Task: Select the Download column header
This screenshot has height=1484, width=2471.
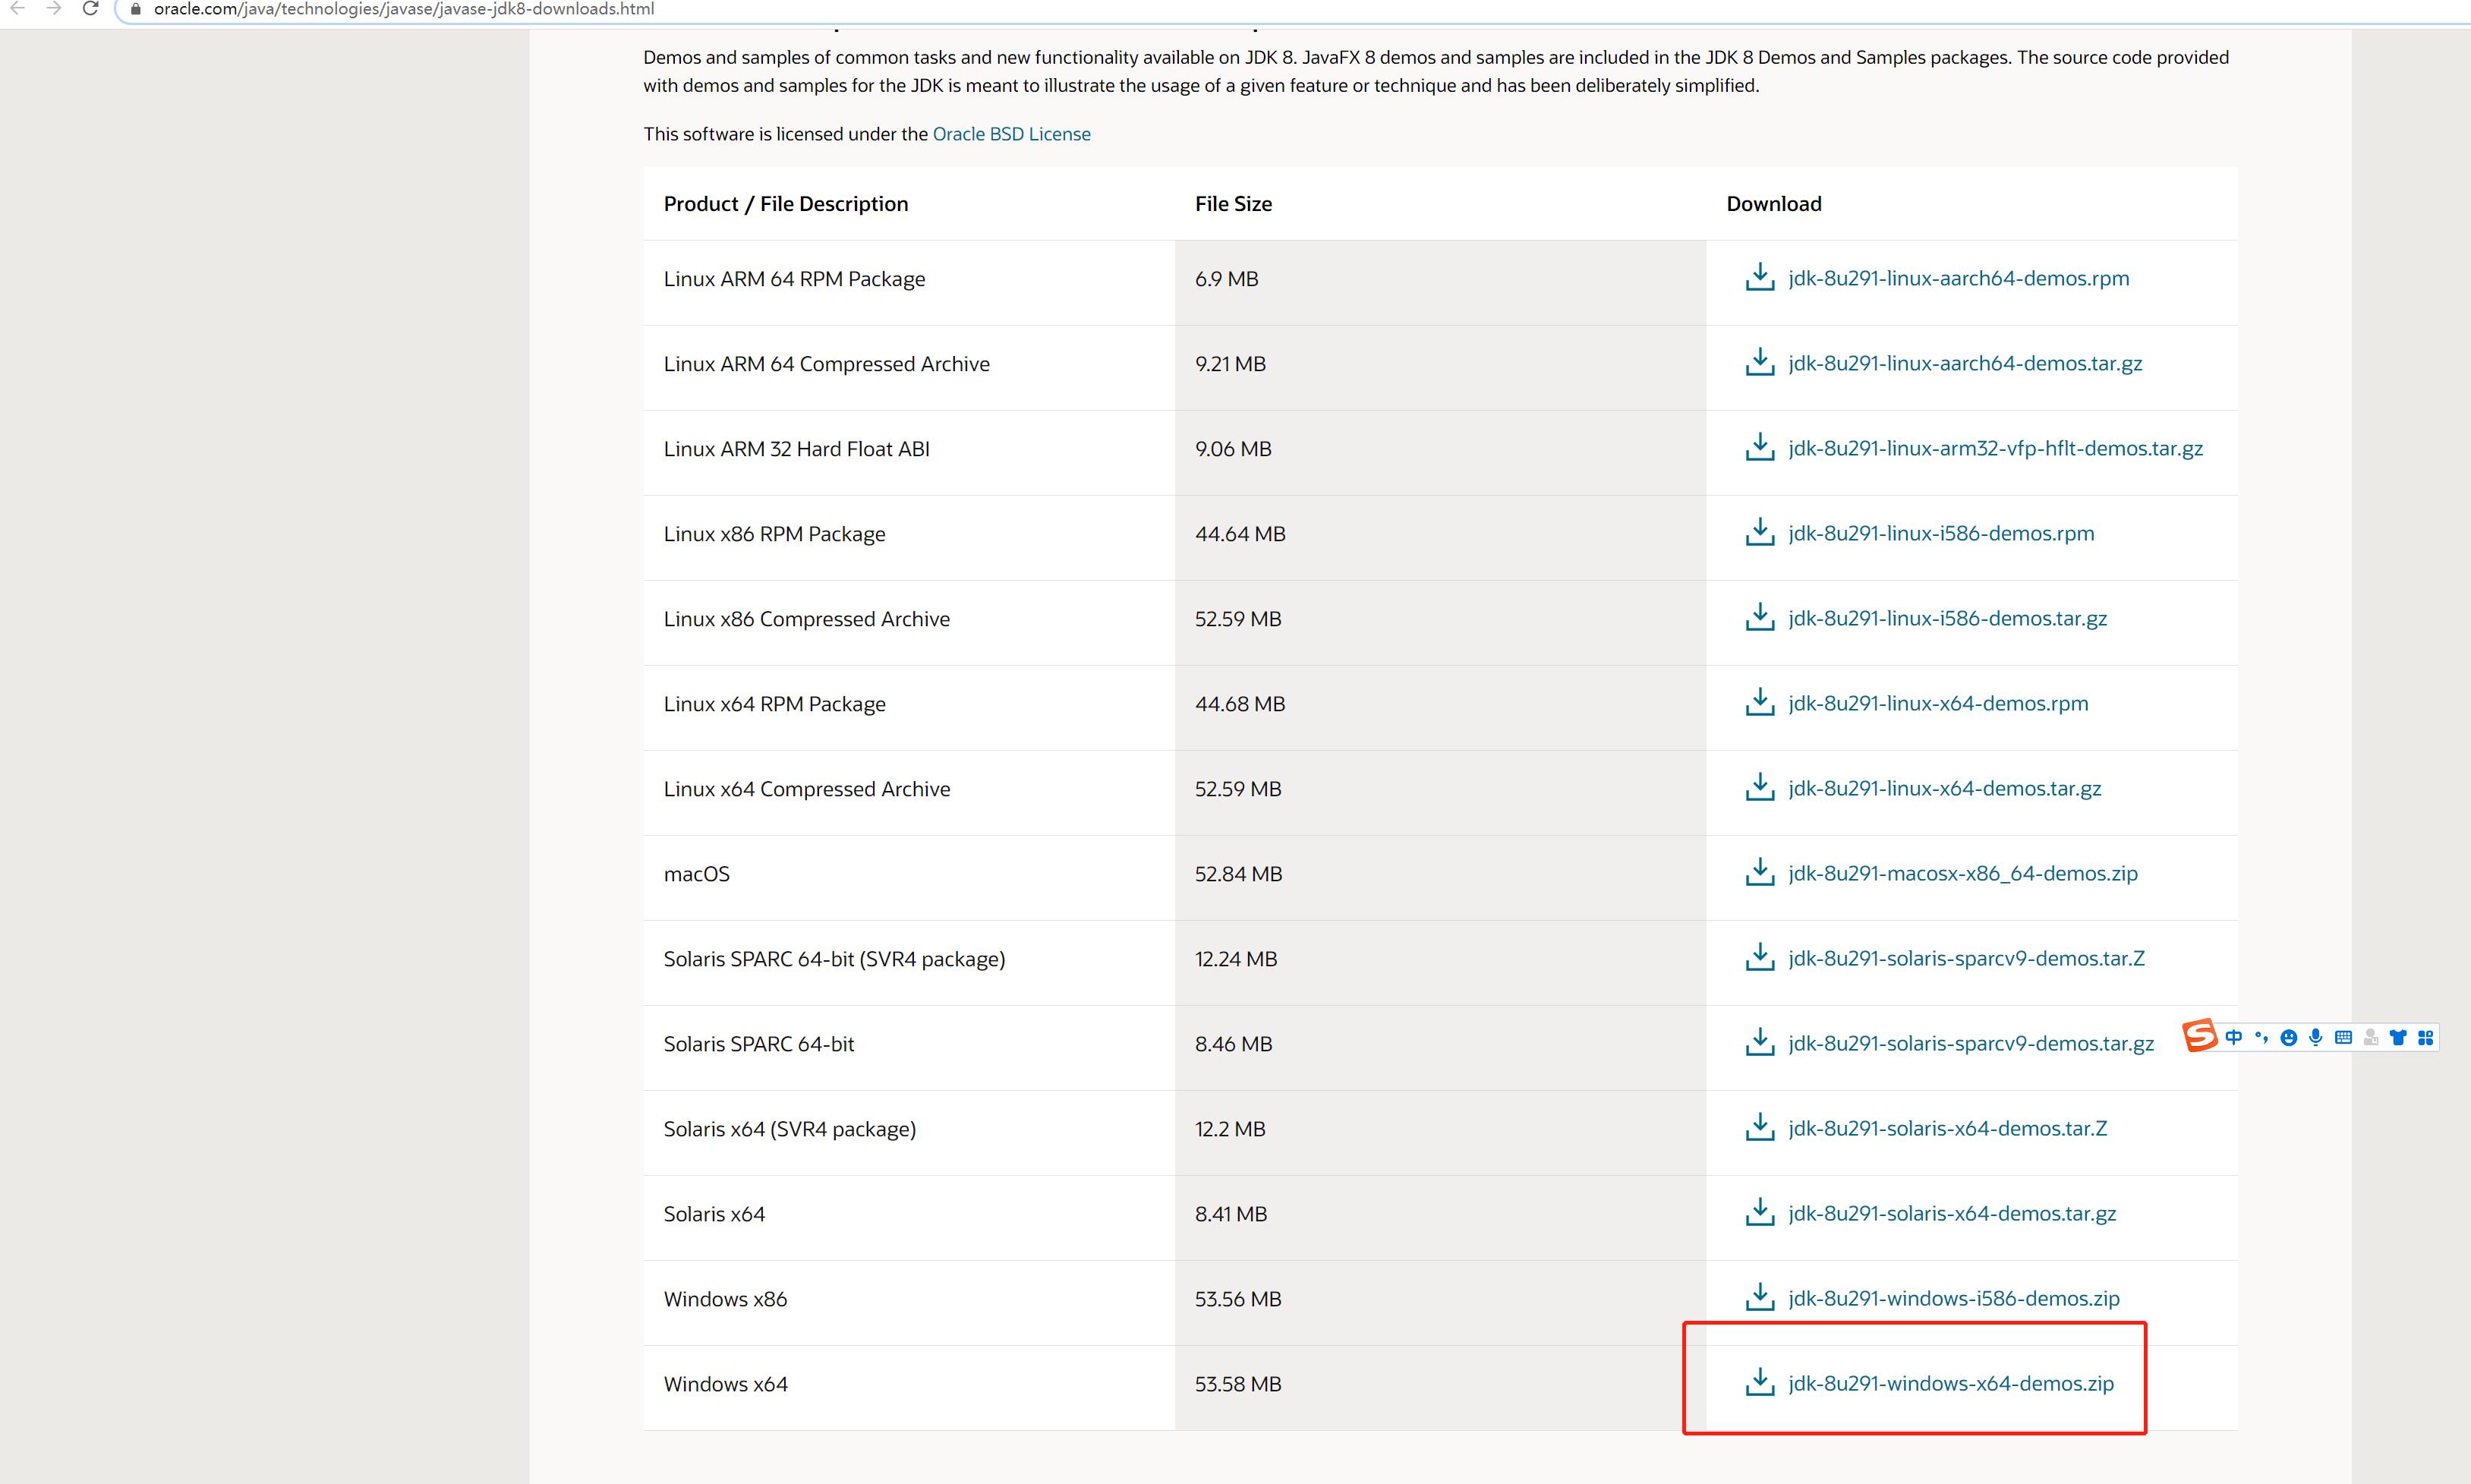Action: click(1774, 204)
